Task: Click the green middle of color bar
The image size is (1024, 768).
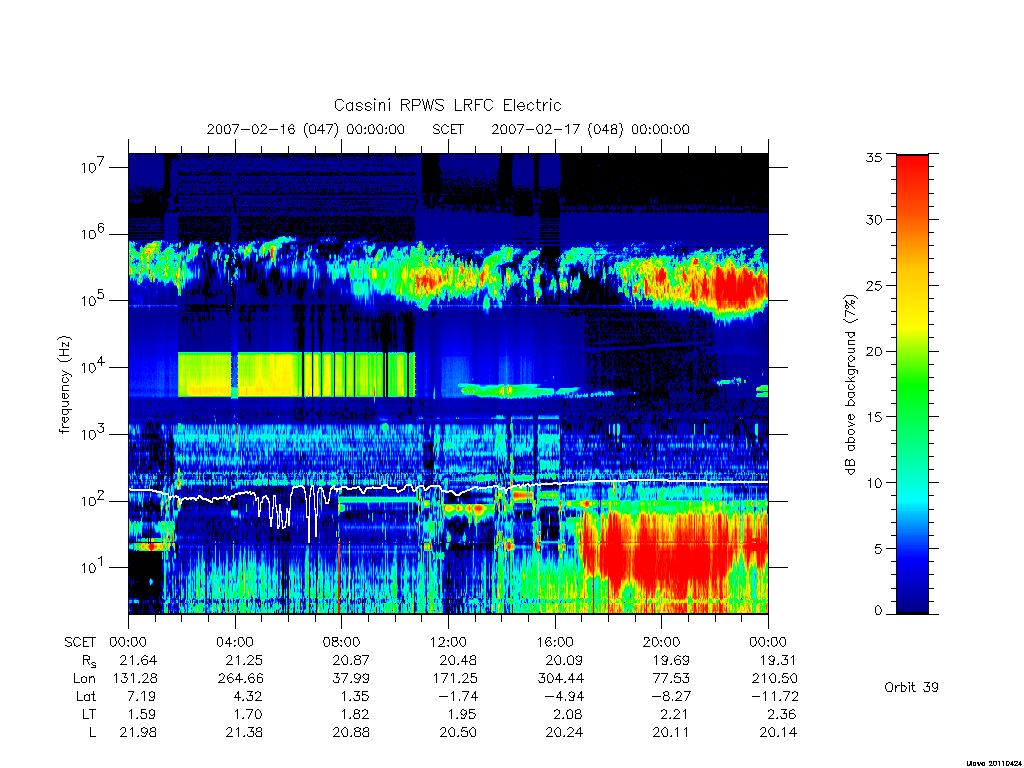Action: [912, 385]
